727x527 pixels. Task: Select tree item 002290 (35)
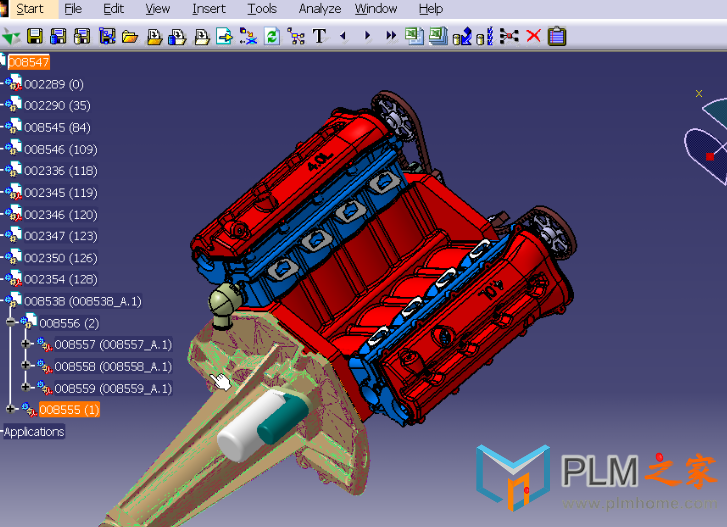[57, 106]
